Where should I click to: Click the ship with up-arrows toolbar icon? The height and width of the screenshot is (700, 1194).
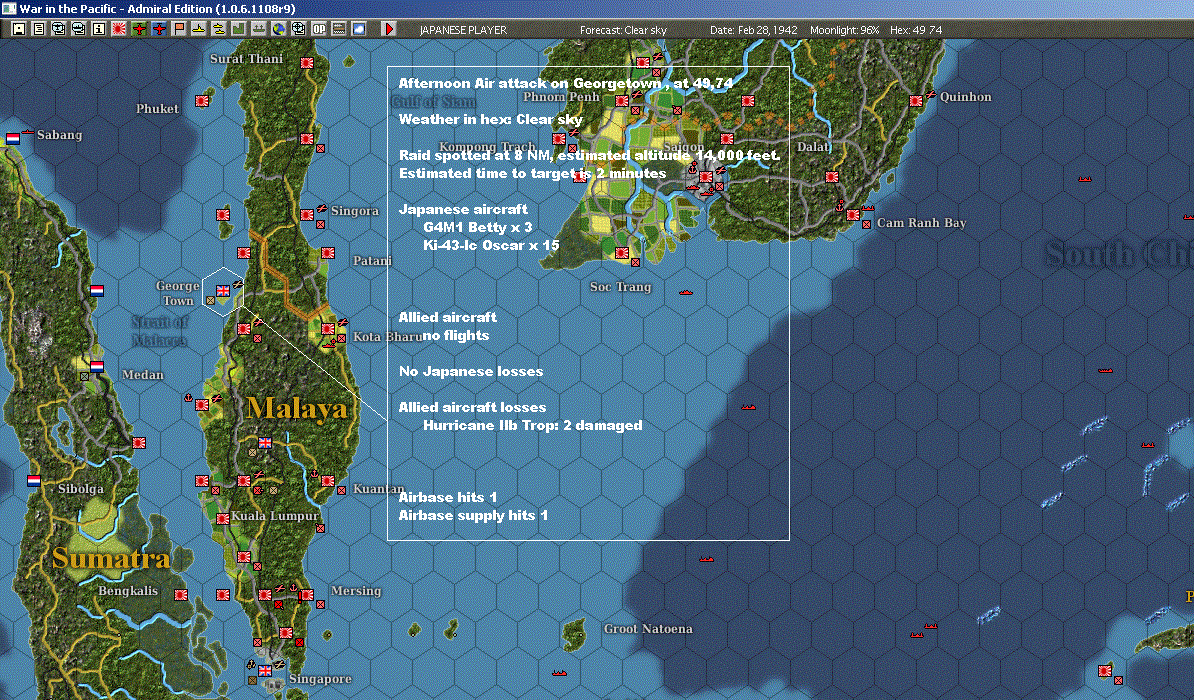click(259, 29)
